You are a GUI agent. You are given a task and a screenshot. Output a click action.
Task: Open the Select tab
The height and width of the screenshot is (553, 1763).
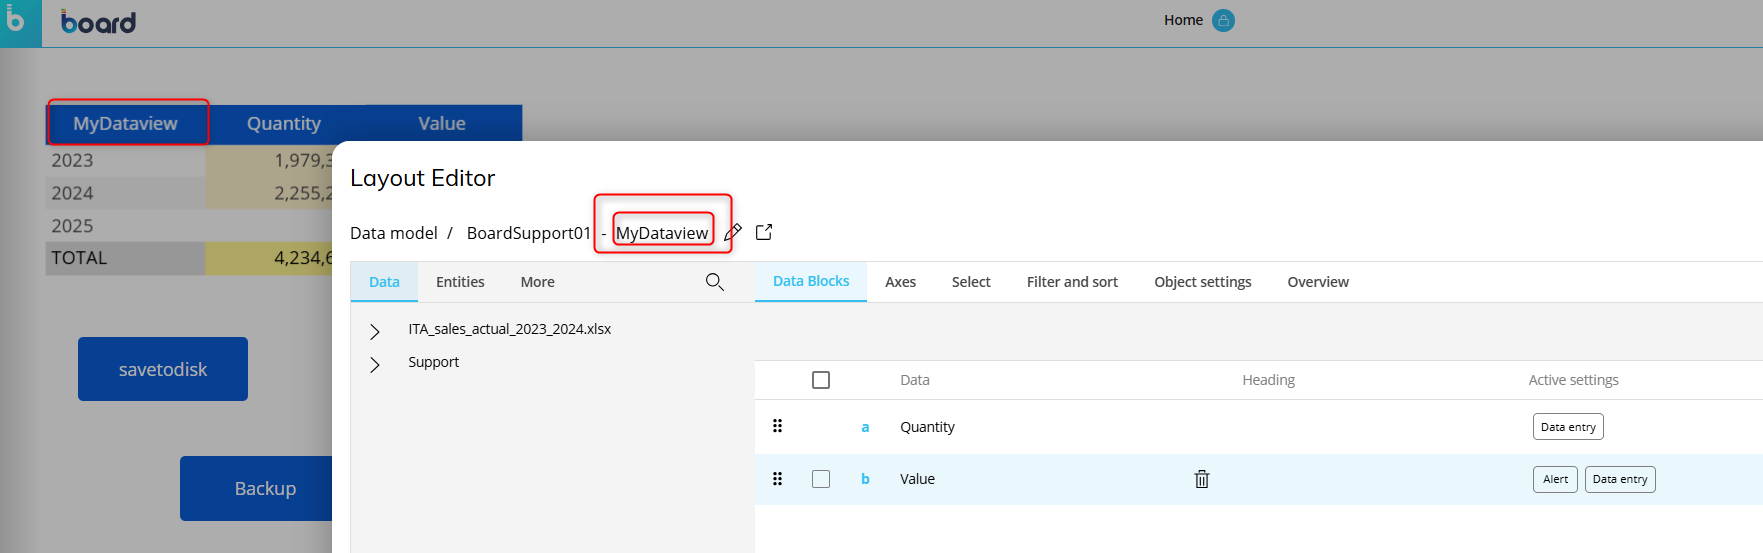click(x=971, y=282)
